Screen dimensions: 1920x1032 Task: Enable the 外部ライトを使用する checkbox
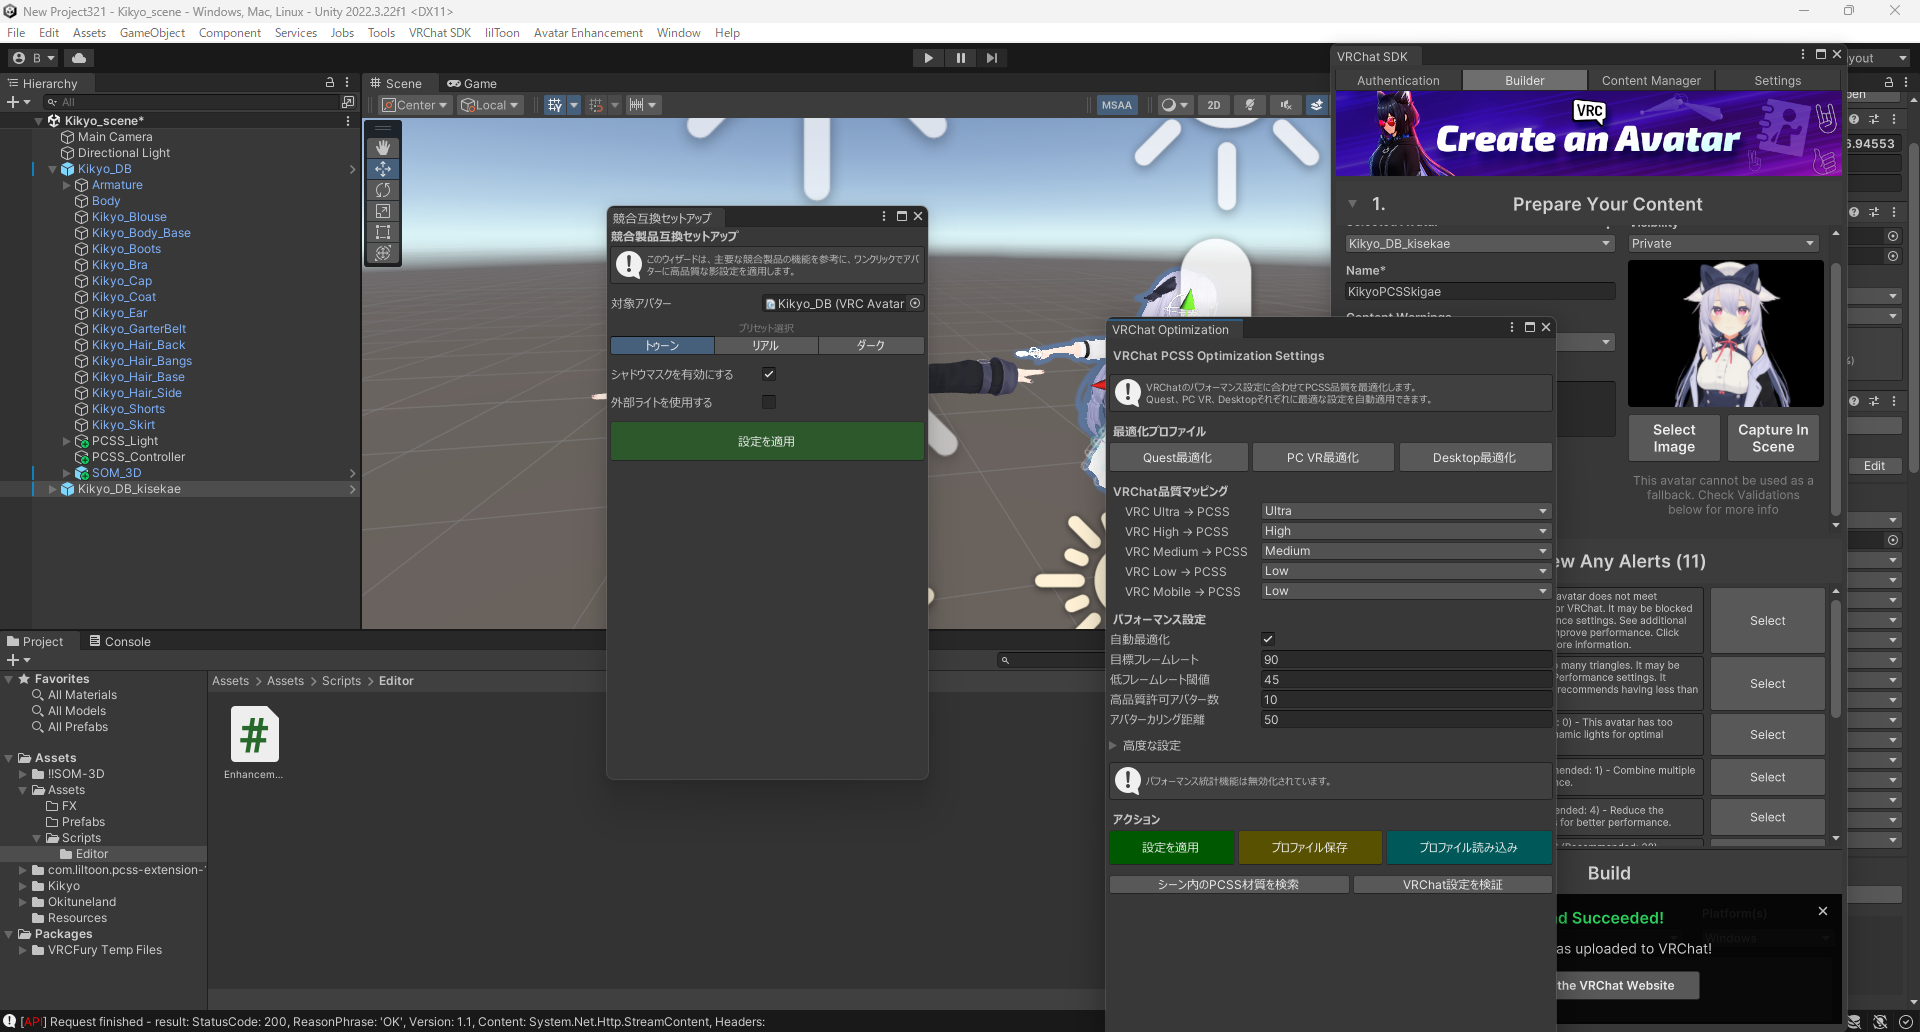[769, 402]
